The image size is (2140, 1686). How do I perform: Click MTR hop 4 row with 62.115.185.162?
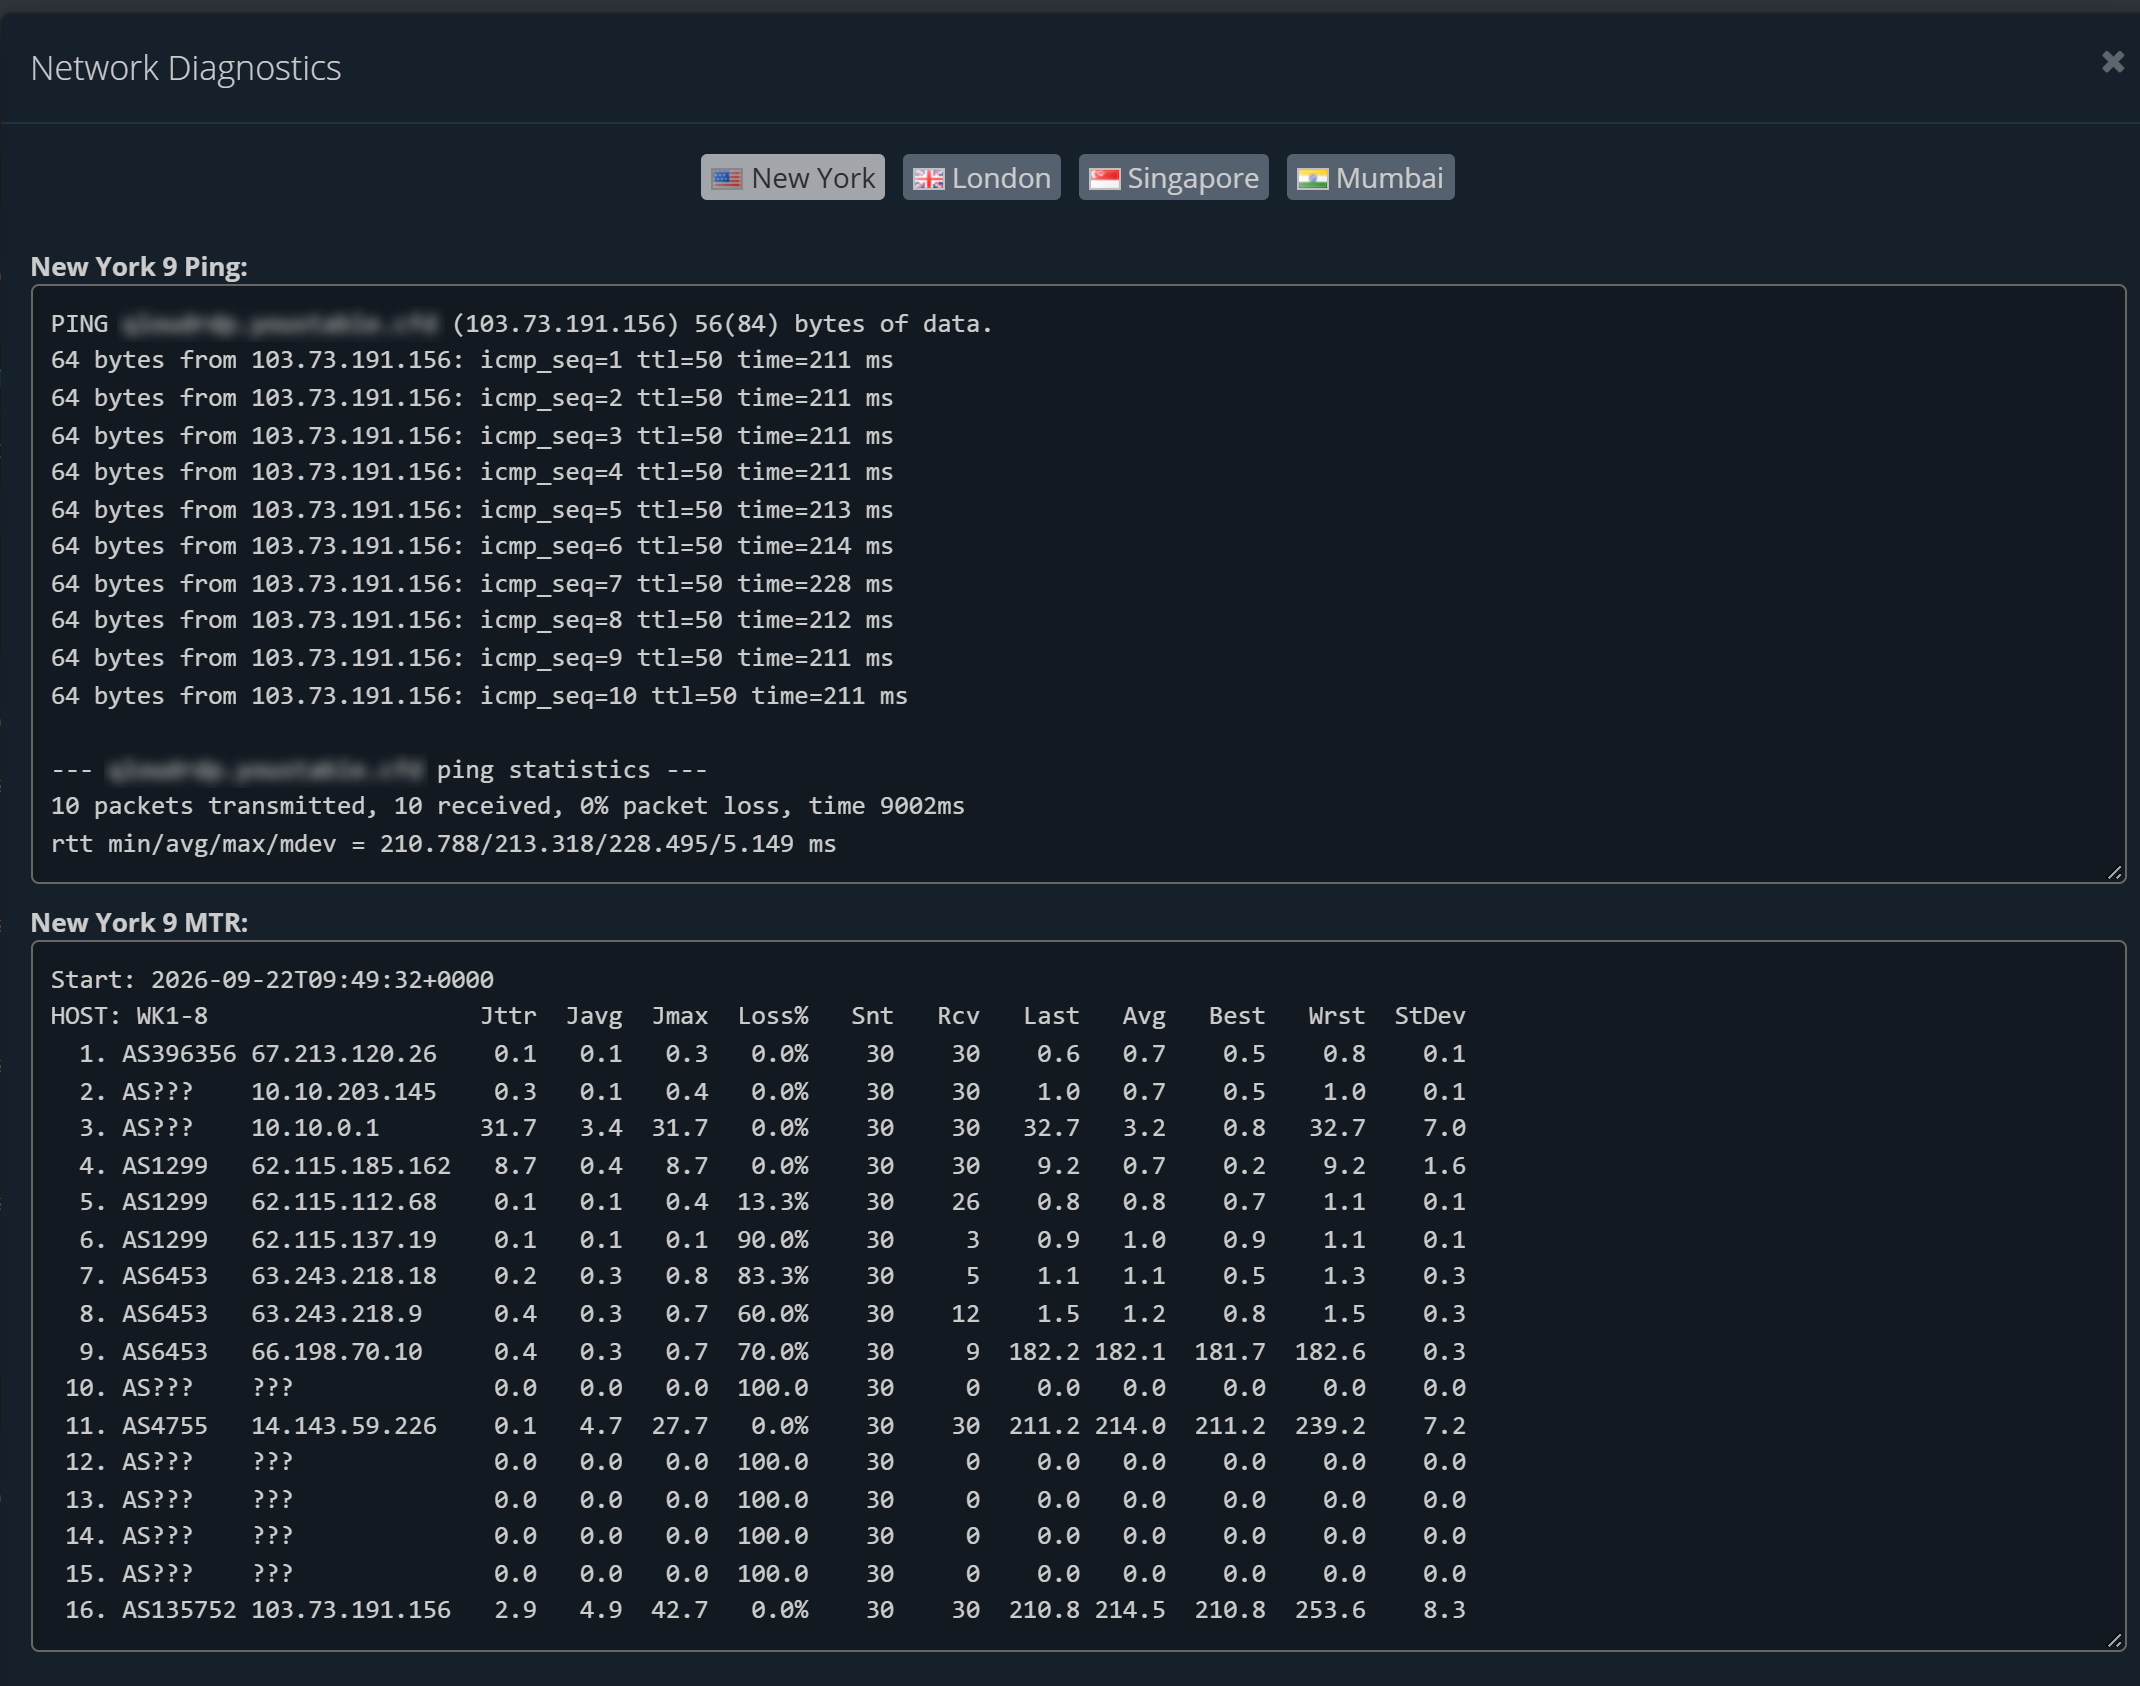(x=772, y=1166)
